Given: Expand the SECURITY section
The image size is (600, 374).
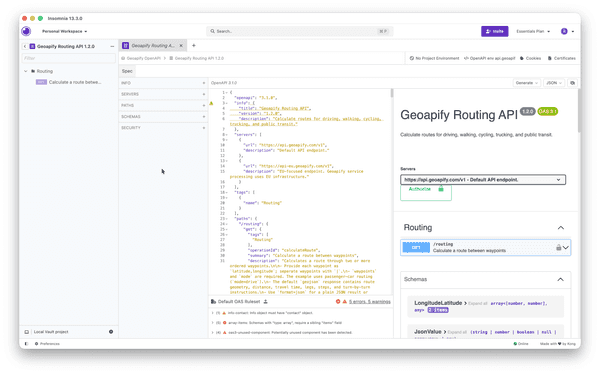Looking at the screenshot, I should [163, 128].
